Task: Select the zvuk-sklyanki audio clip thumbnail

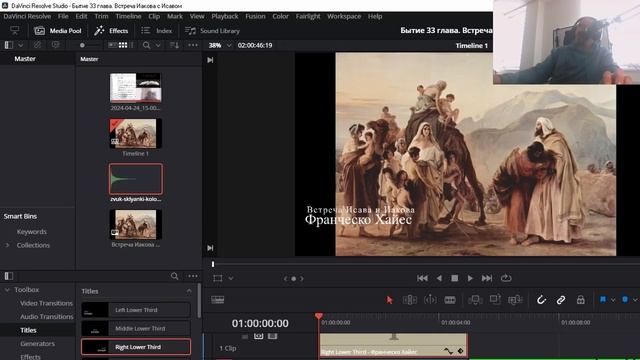Action: [136, 179]
